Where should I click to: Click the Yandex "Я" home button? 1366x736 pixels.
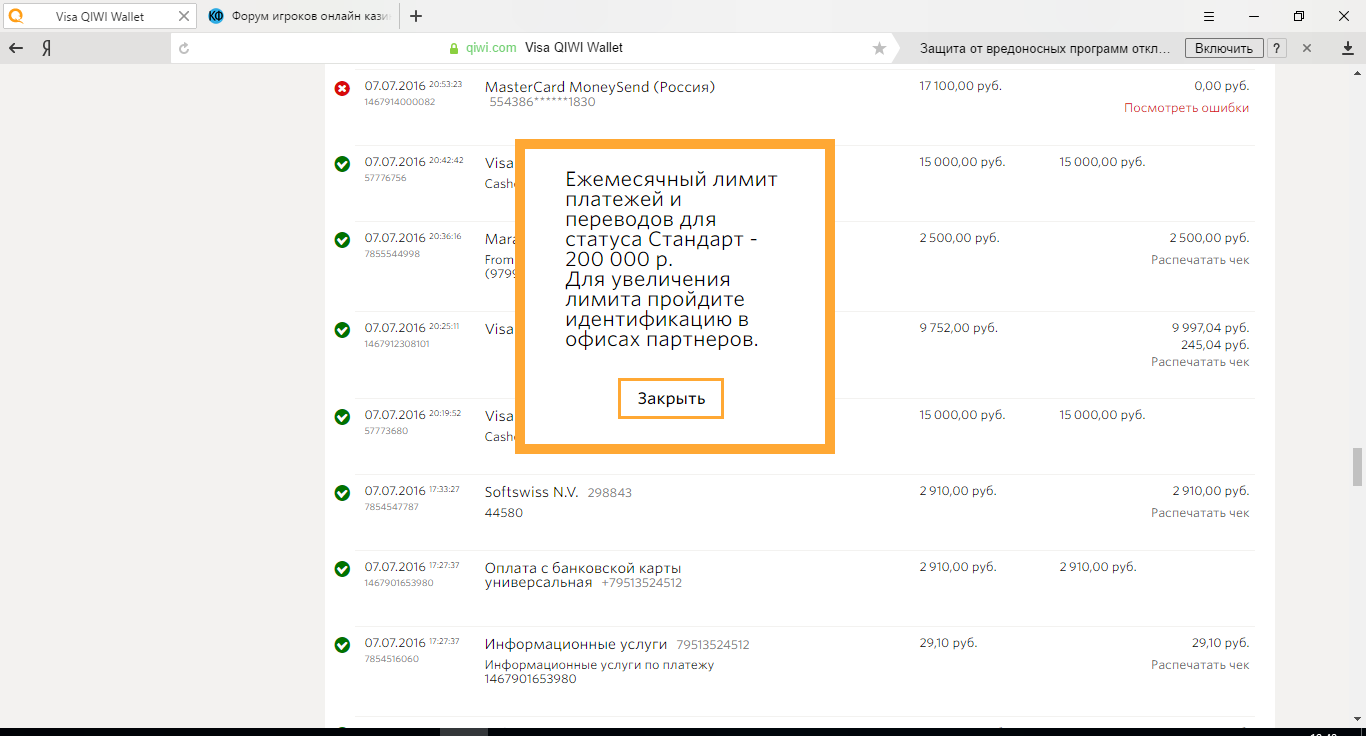[46, 48]
